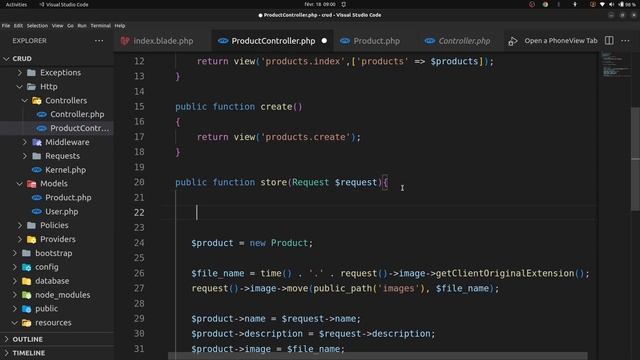Click the Activities button in top bar
This screenshot has width=640, height=360.
(x=16, y=4)
